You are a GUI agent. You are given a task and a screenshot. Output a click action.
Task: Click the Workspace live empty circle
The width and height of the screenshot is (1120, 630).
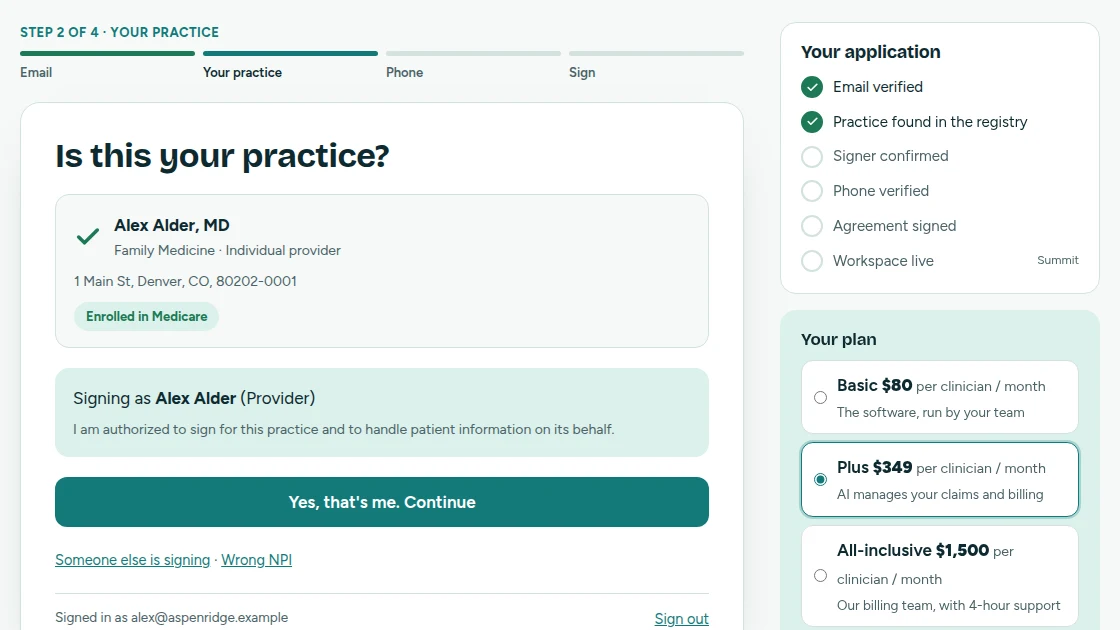811,261
